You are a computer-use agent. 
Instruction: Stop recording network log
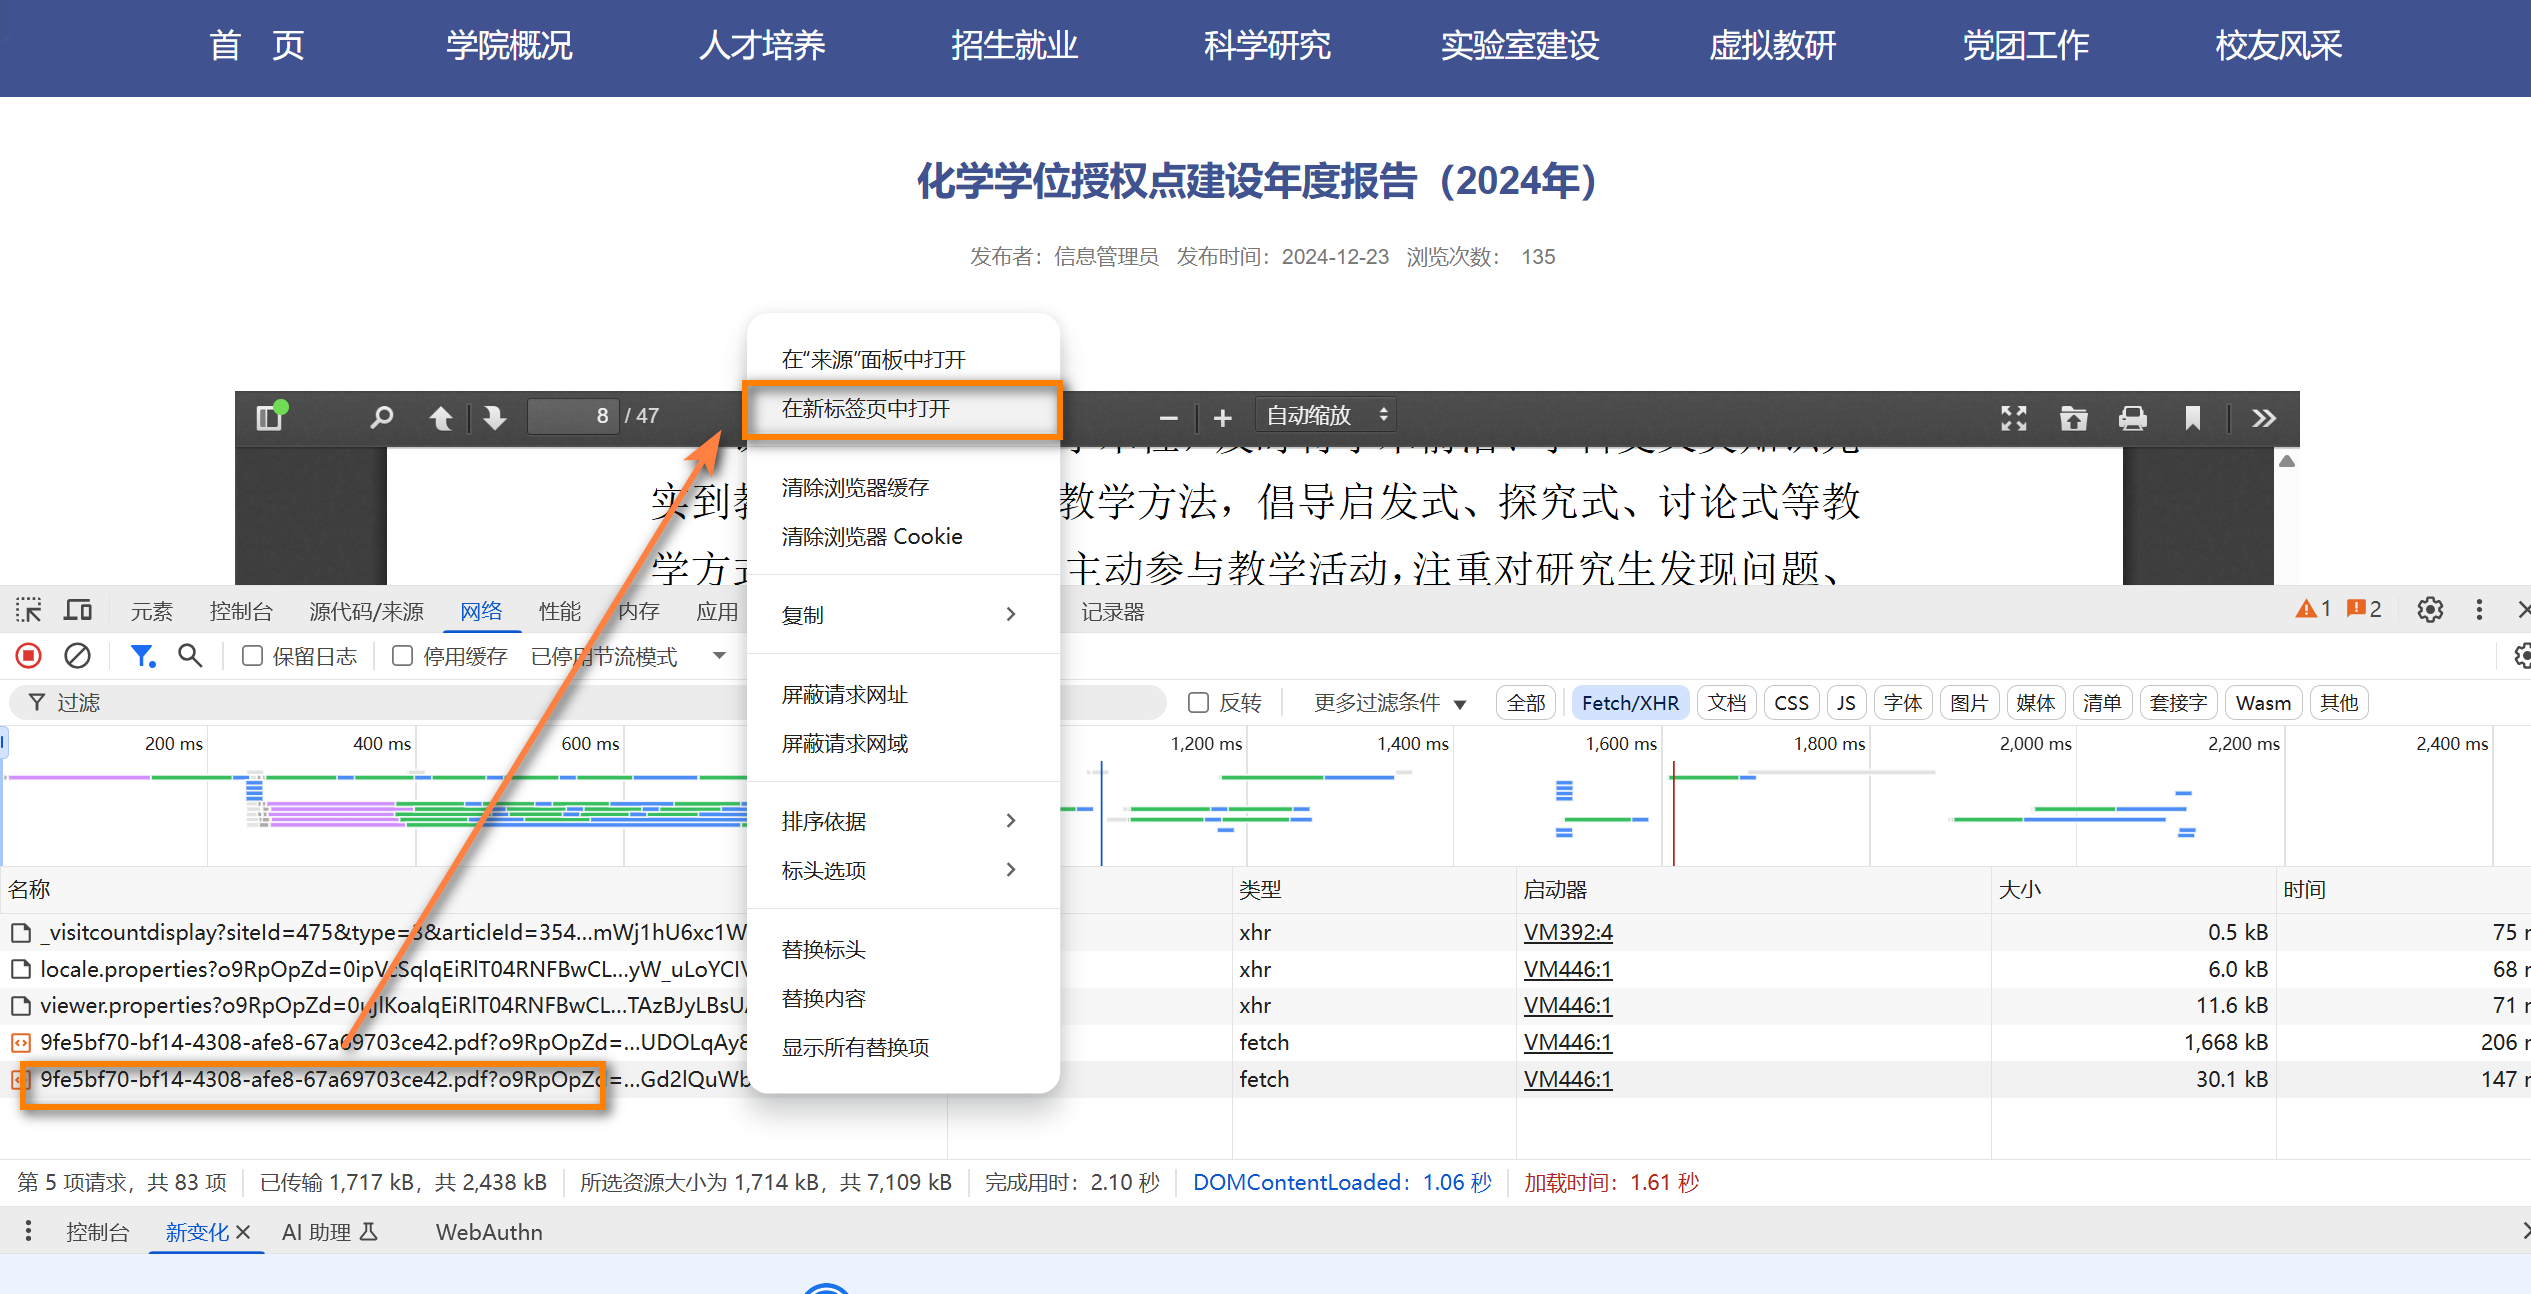pyautogui.click(x=29, y=656)
